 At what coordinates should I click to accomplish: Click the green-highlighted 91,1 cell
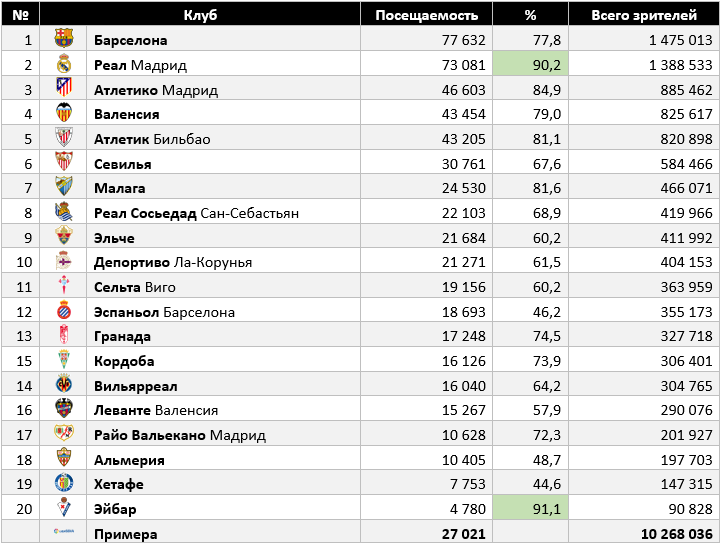coord(530,509)
